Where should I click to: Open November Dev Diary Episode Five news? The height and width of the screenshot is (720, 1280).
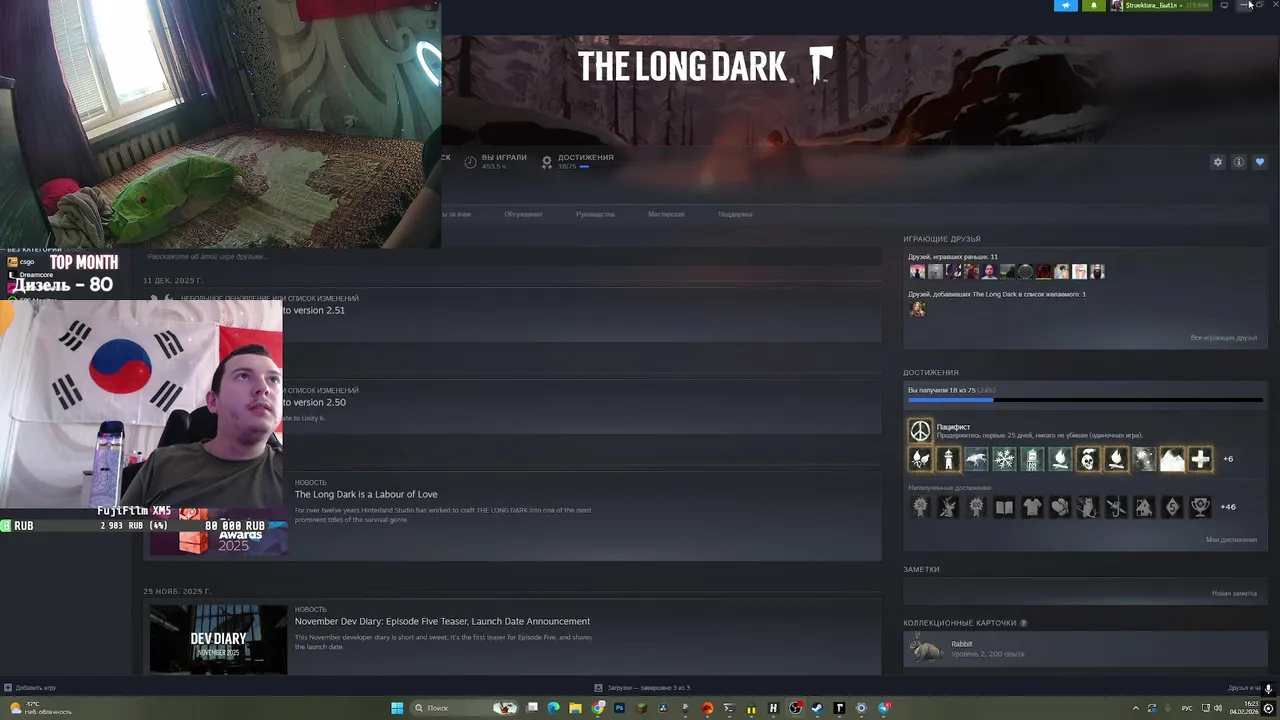click(442, 621)
